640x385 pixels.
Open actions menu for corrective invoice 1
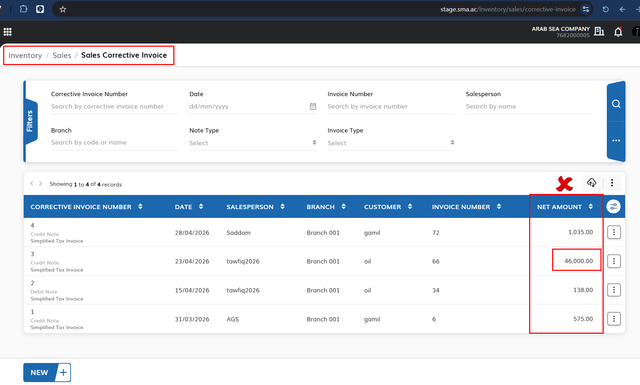613,319
